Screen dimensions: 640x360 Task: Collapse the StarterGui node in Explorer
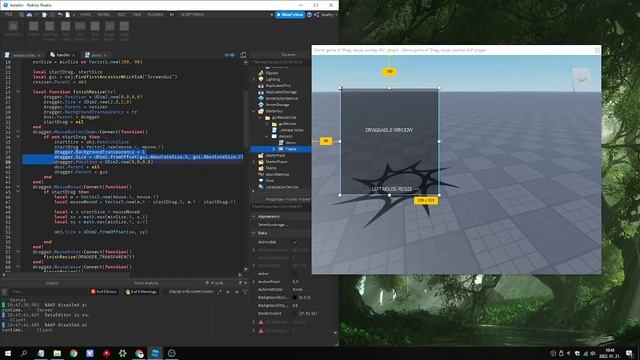click(x=253, y=111)
